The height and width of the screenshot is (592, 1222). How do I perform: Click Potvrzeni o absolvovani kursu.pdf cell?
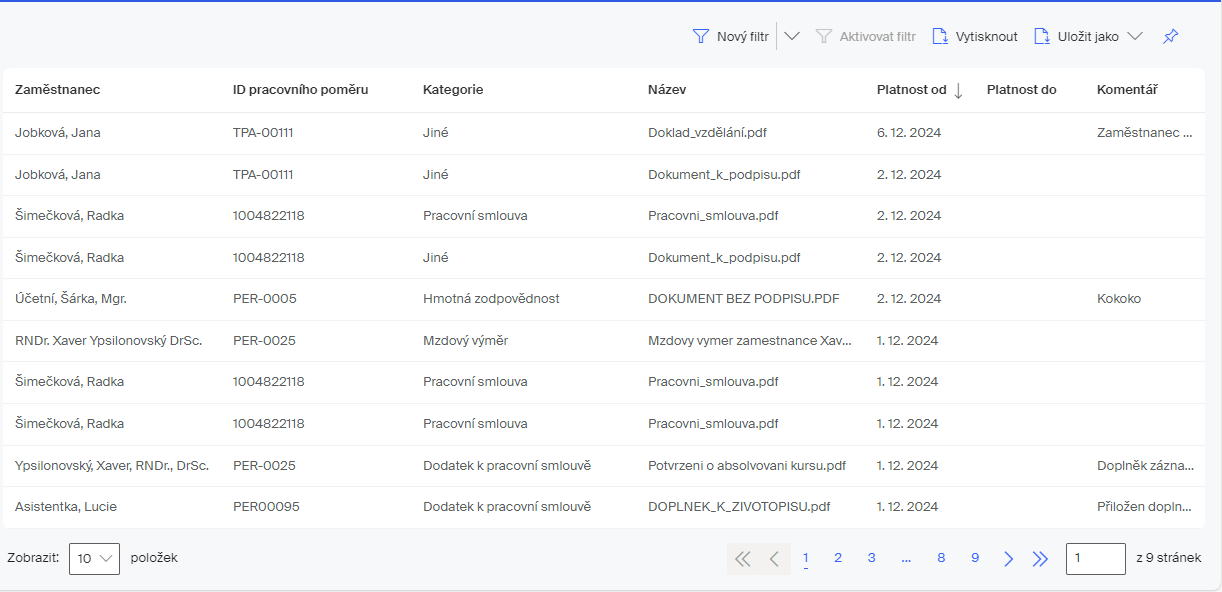(x=747, y=466)
